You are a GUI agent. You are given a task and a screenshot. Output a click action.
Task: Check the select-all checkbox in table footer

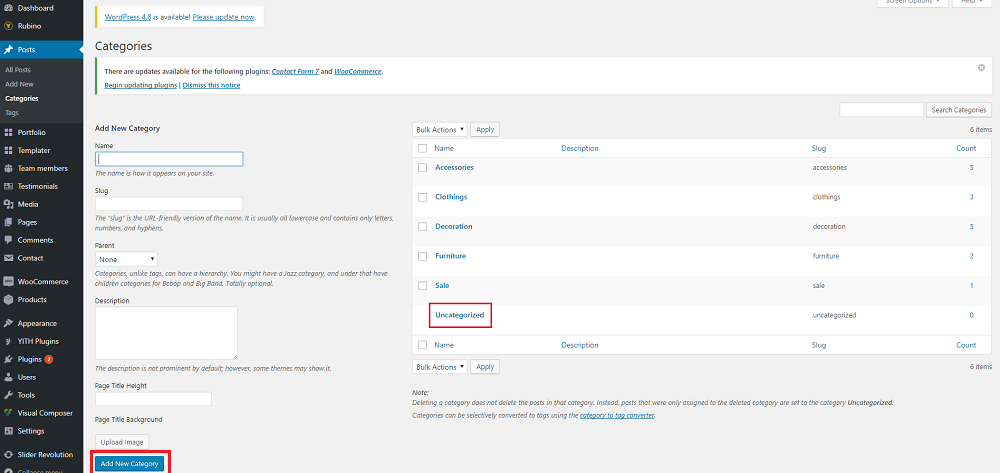tap(422, 345)
